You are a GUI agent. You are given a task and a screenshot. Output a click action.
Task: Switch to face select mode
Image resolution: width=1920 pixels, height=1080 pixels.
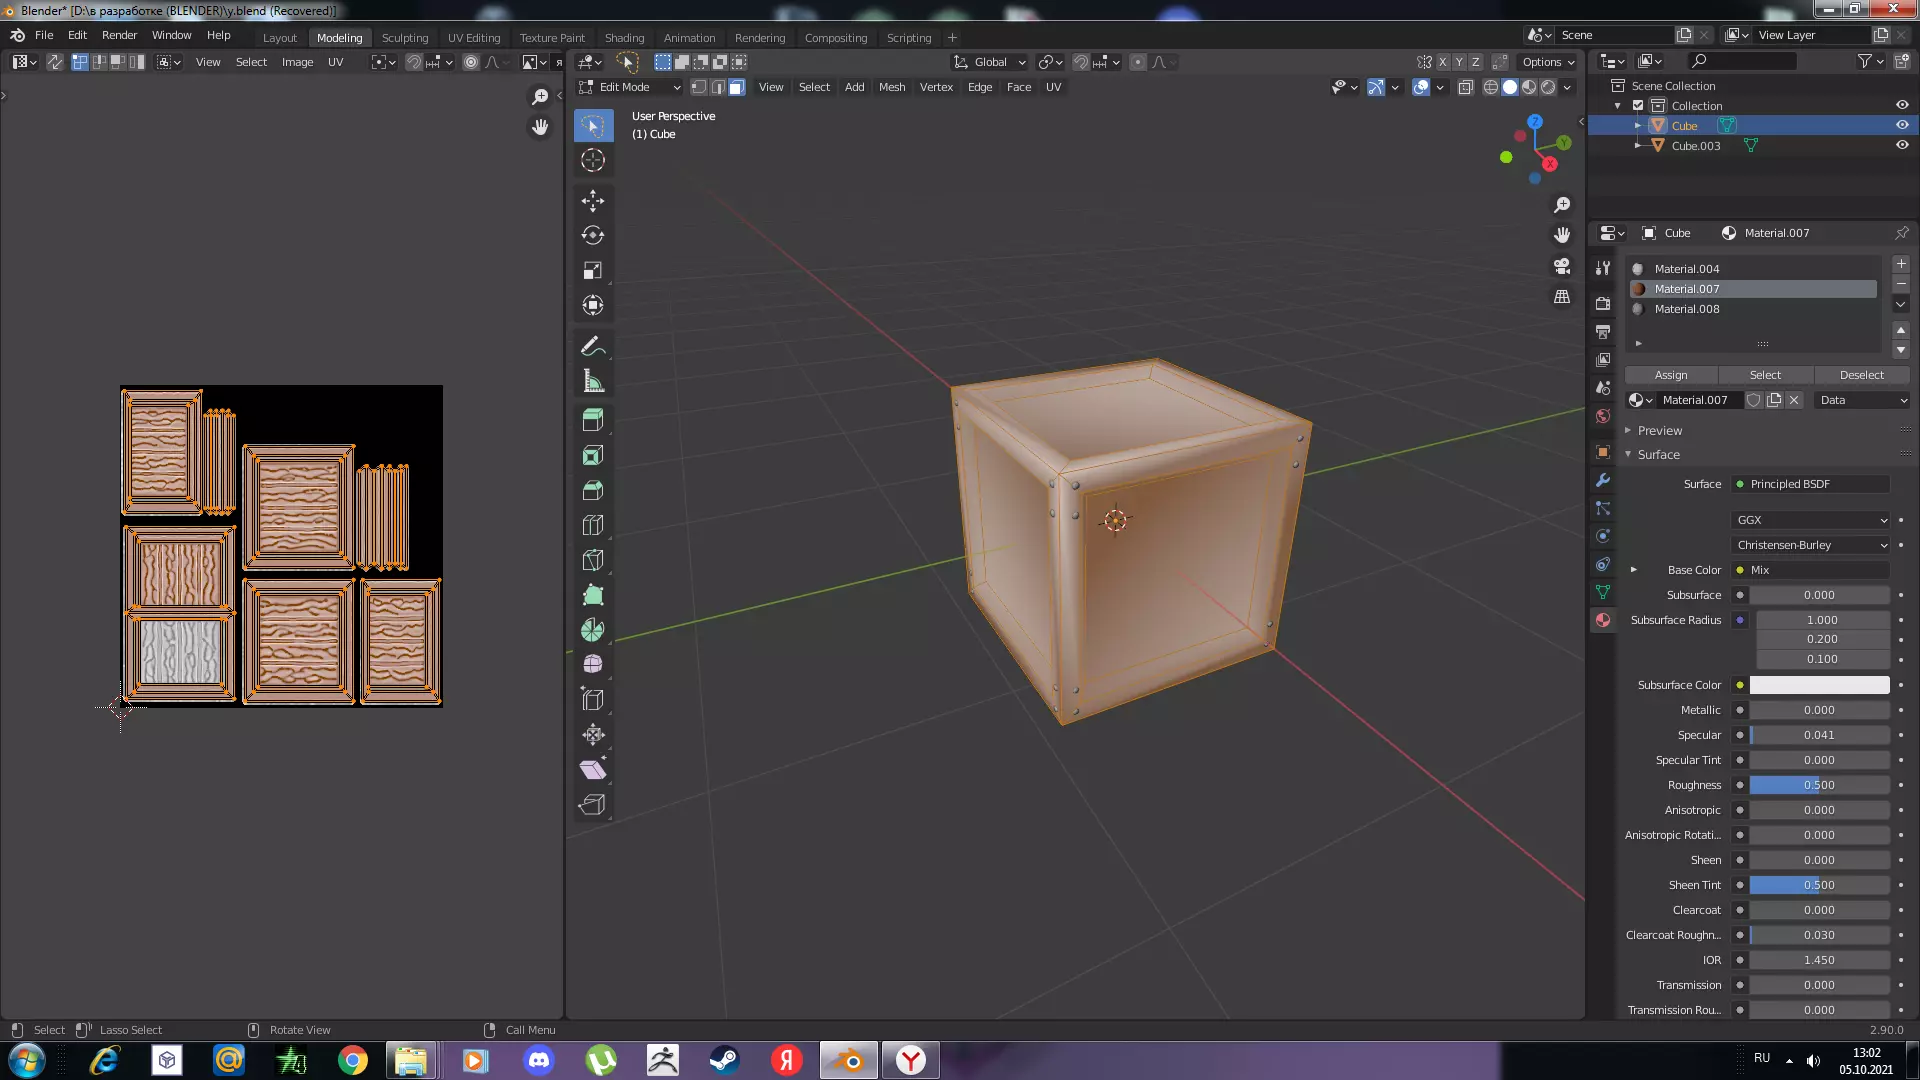737,87
